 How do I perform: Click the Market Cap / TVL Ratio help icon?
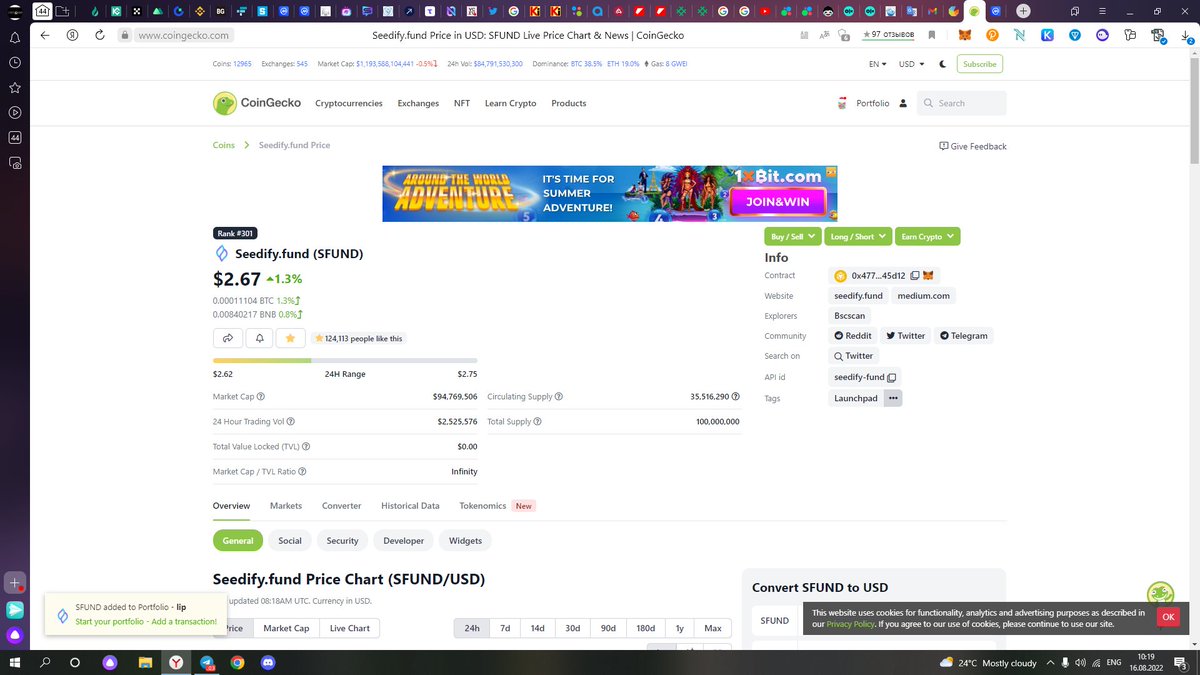click(302, 472)
